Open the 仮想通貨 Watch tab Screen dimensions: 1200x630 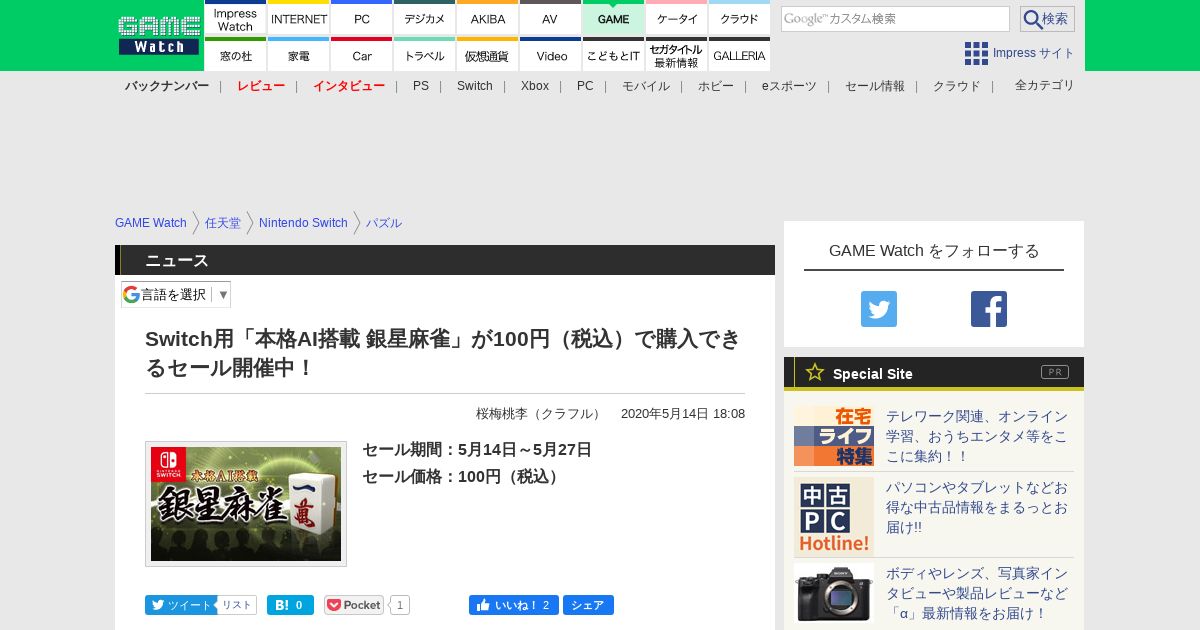coord(488,55)
